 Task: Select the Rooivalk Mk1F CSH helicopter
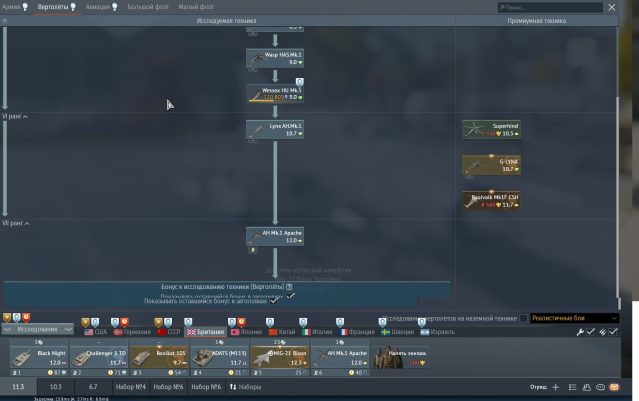coord(490,200)
